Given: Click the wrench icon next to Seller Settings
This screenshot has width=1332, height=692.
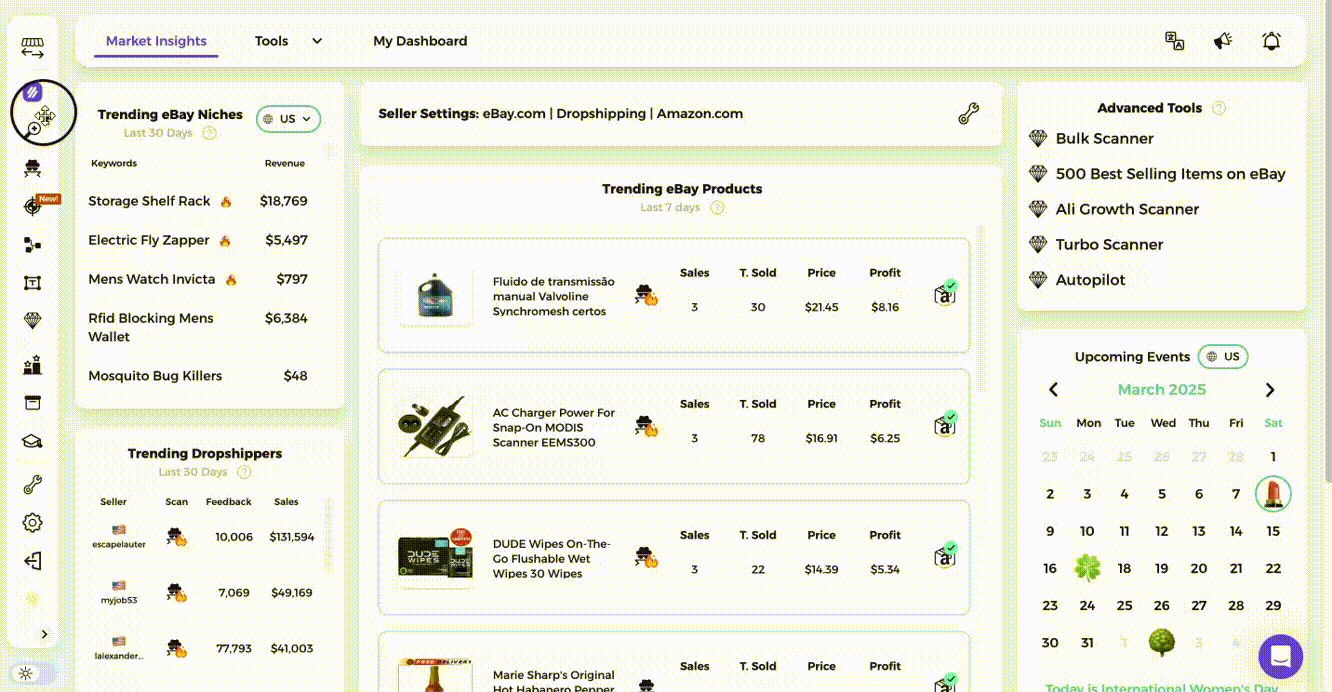Looking at the screenshot, I should (968, 114).
